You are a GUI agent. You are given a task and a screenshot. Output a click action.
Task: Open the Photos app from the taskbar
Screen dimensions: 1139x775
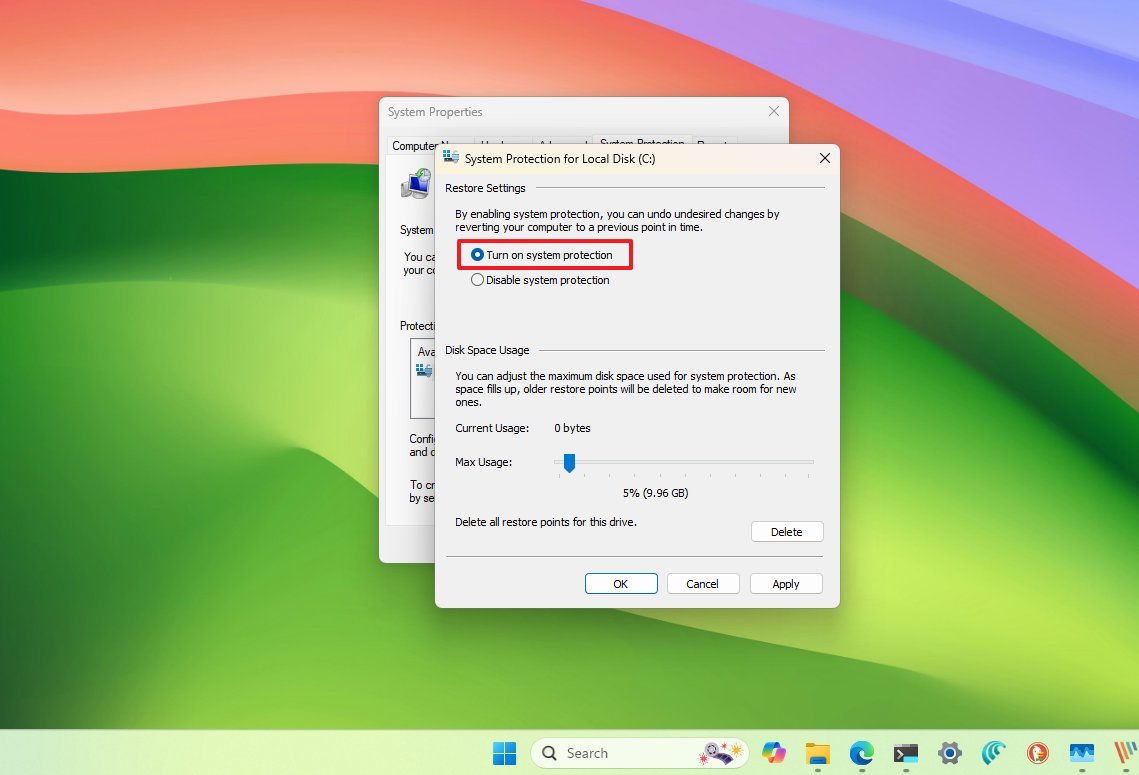[x=1081, y=753]
